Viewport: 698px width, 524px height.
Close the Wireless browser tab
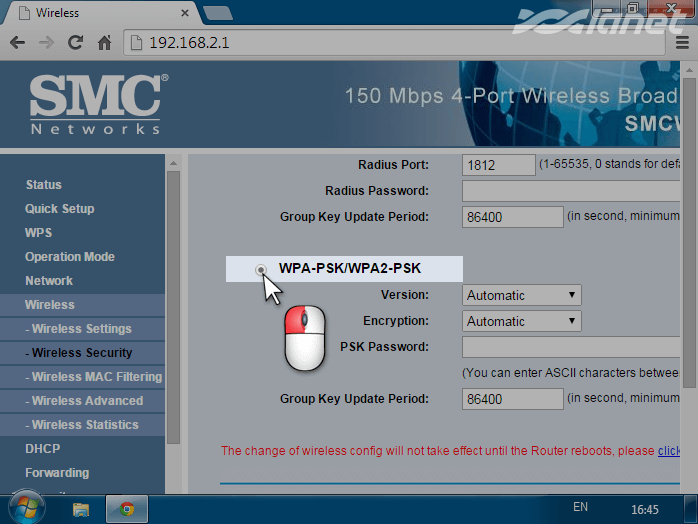pos(185,13)
